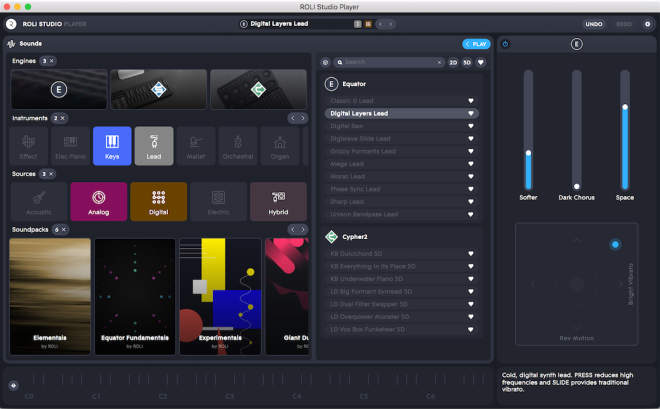Select the Digital Layers Lead preset

402,113
